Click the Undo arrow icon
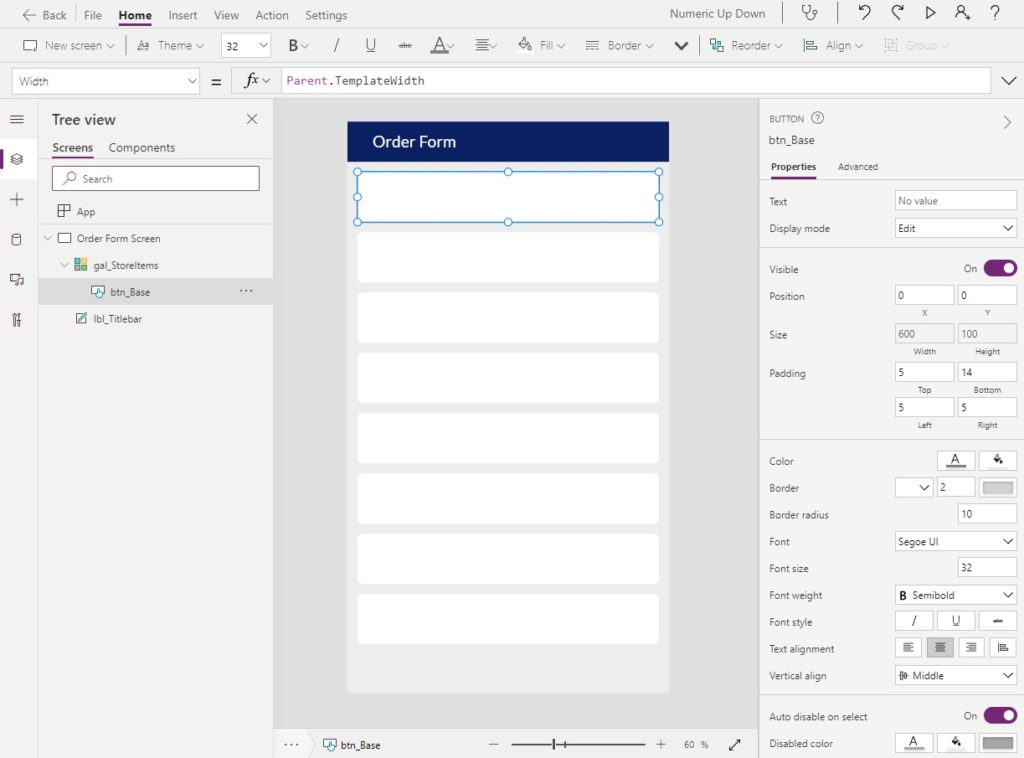 pos(864,12)
